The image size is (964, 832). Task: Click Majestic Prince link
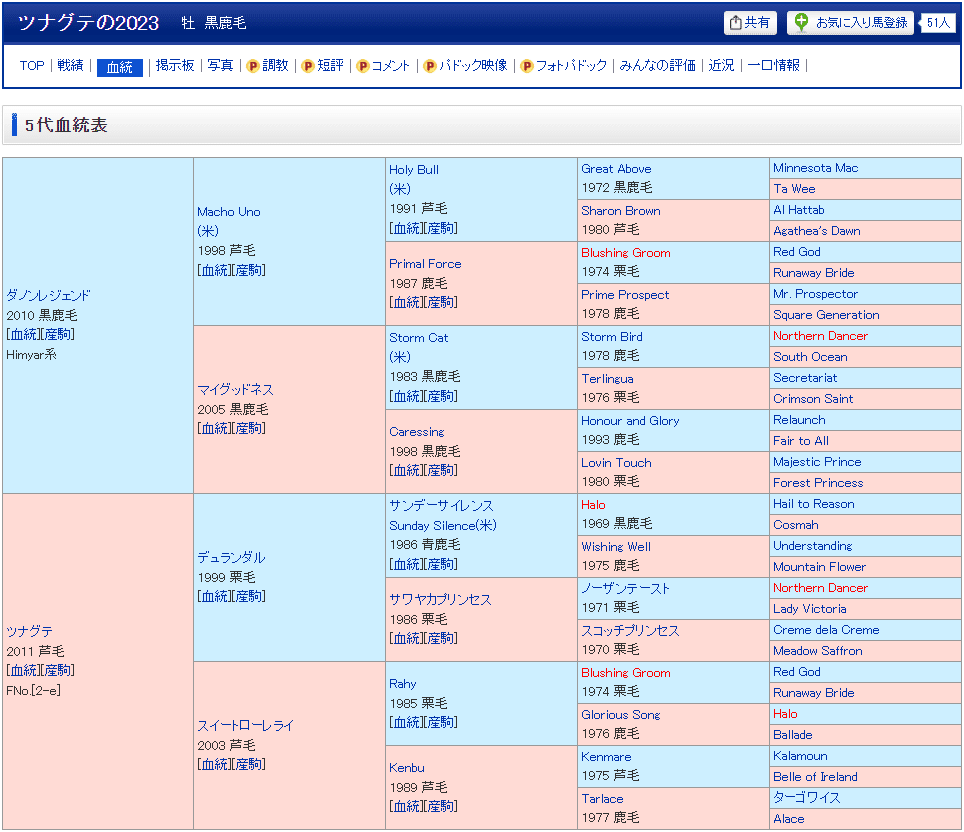click(817, 462)
